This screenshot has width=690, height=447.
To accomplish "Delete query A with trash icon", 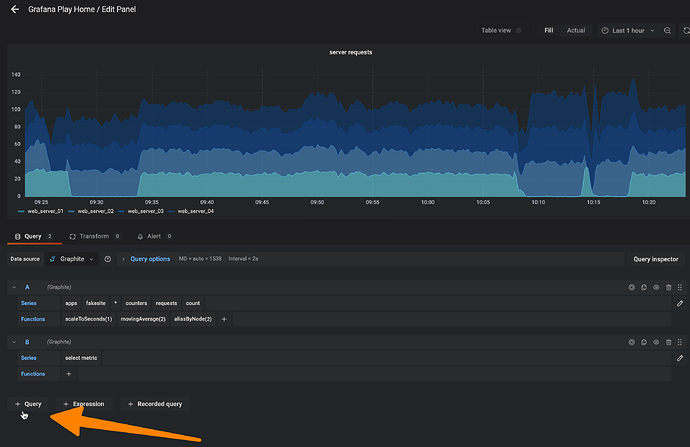I will [x=668, y=287].
